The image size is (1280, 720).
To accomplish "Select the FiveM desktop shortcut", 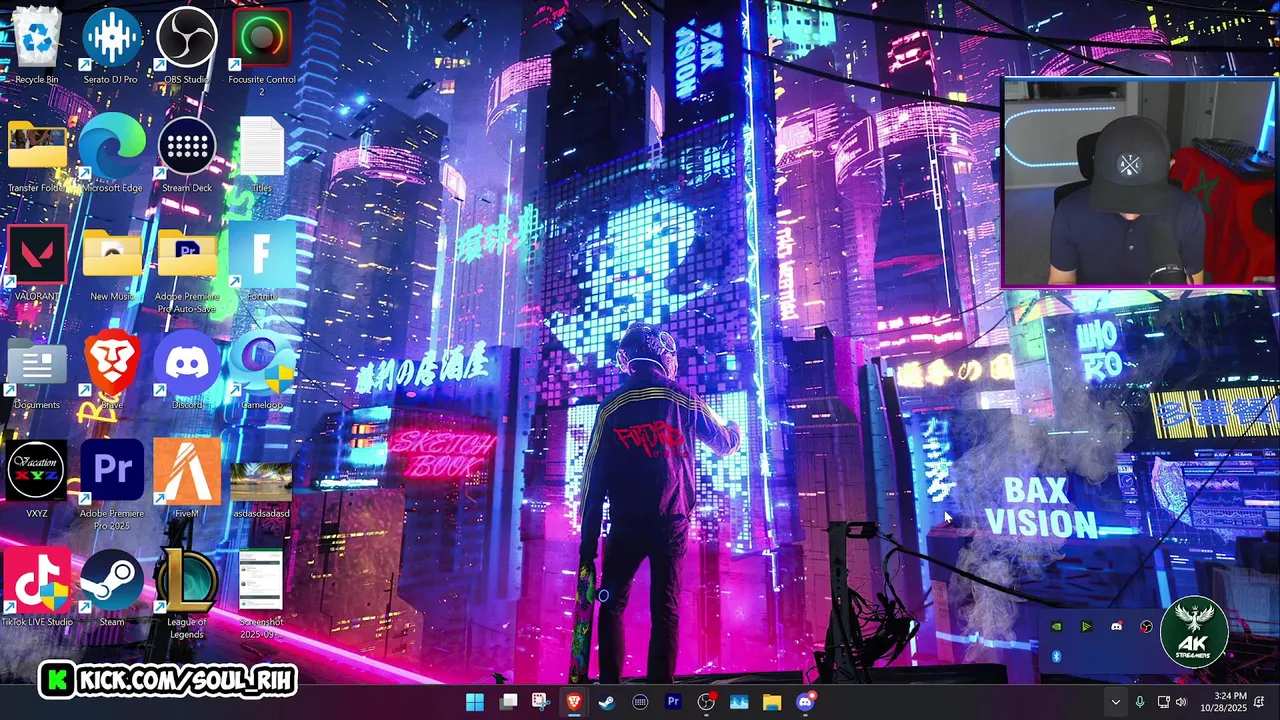I will (x=187, y=478).
